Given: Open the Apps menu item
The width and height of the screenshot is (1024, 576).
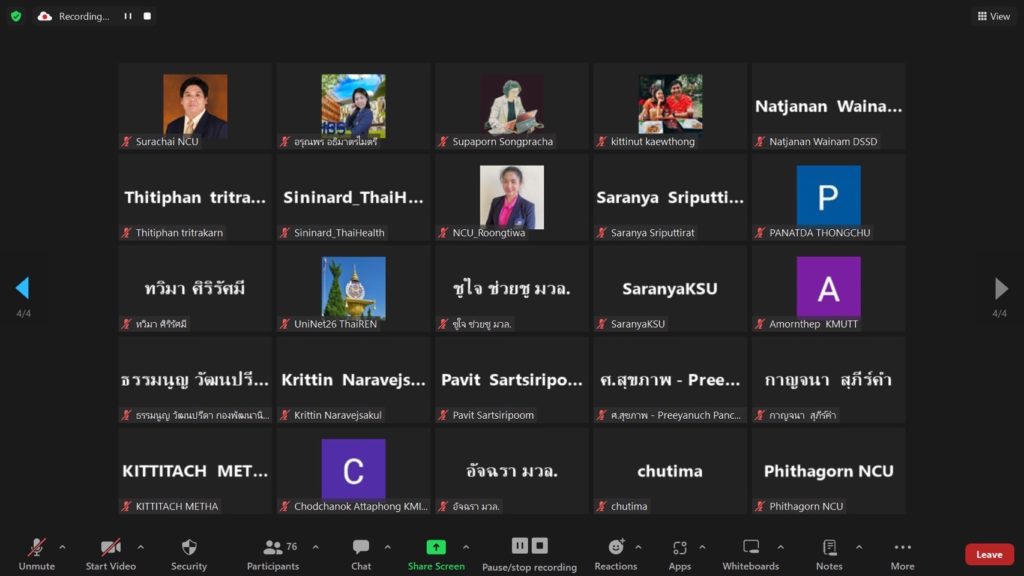Looking at the screenshot, I should pos(680,548).
